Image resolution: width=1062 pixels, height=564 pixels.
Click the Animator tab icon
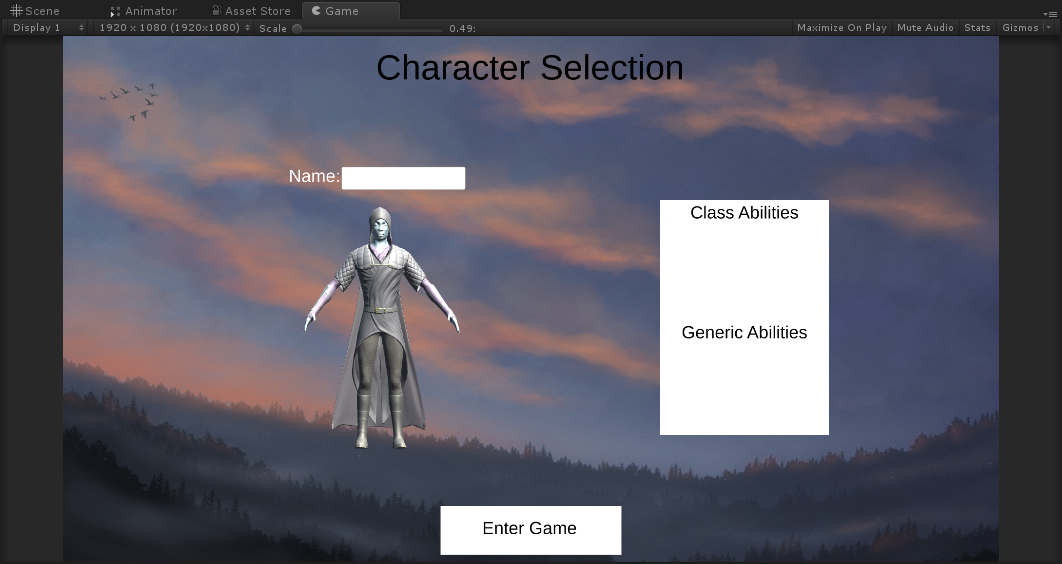coord(115,11)
